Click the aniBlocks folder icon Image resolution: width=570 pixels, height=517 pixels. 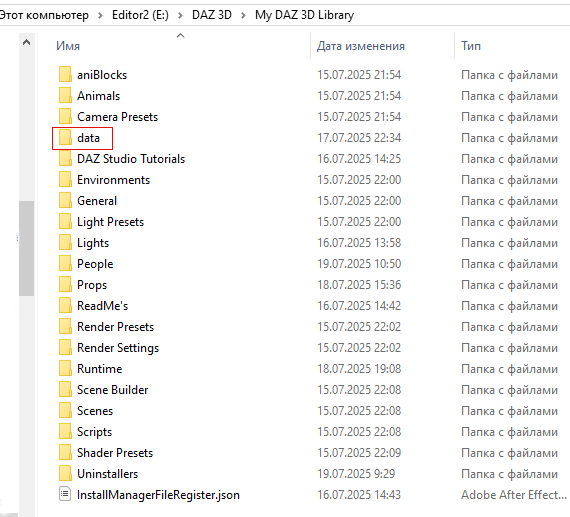click(x=65, y=75)
